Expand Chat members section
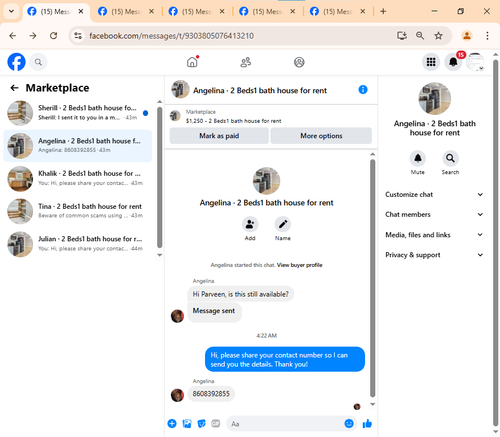 pos(434,215)
